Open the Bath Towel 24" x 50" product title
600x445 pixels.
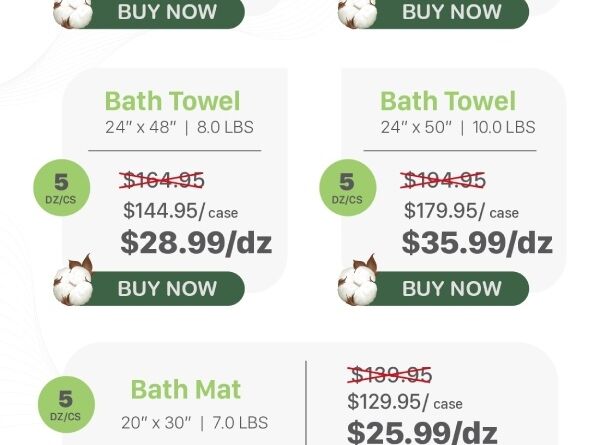pos(448,101)
